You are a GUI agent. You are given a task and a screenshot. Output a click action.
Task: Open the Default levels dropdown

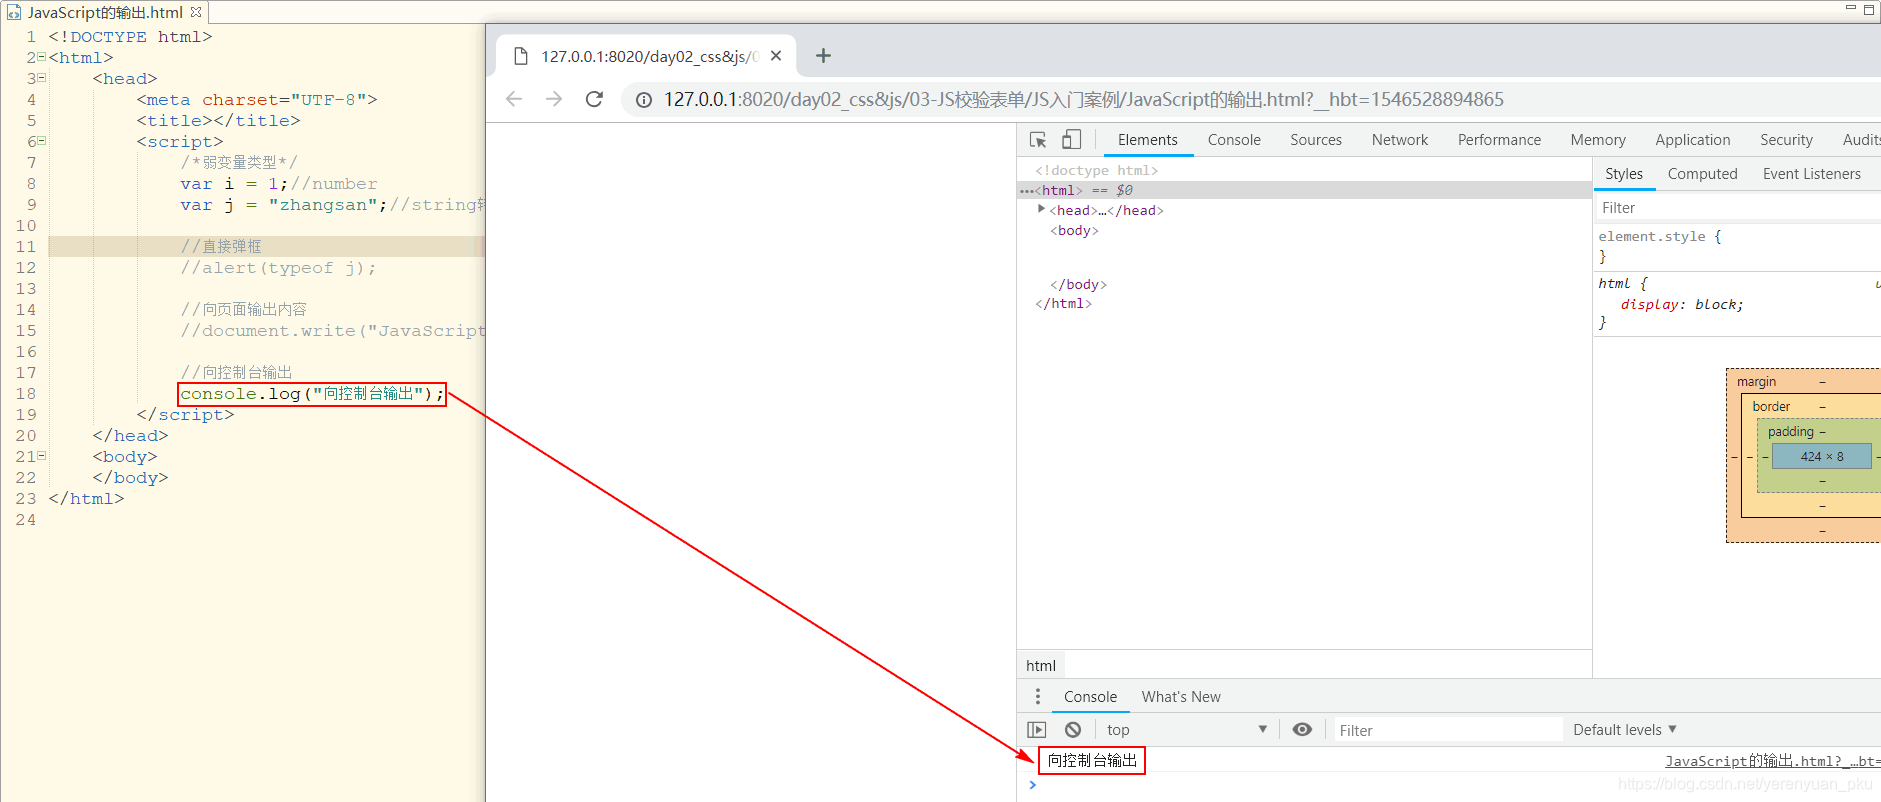1625,730
